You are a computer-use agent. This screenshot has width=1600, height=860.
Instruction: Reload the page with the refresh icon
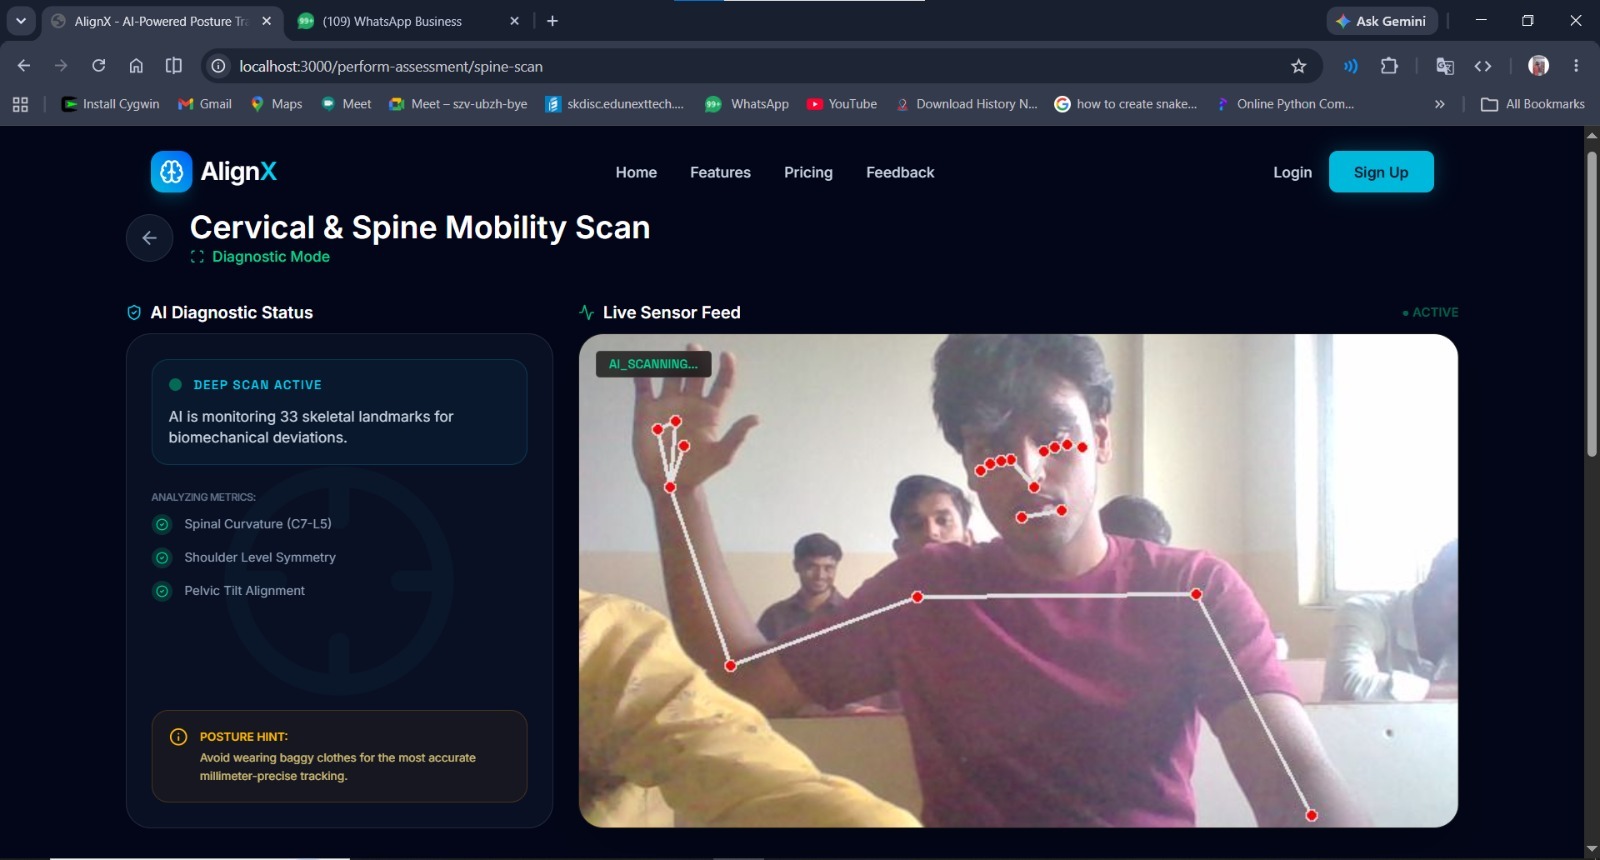click(98, 66)
